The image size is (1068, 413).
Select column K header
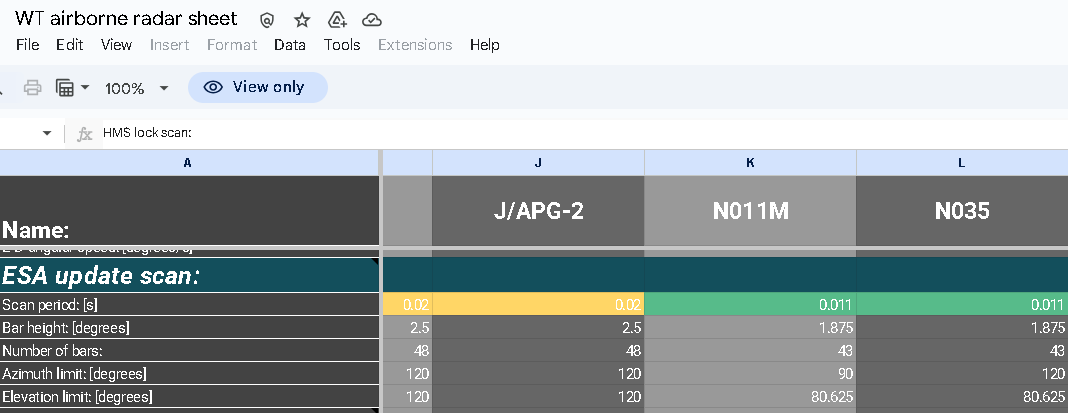tap(750, 162)
